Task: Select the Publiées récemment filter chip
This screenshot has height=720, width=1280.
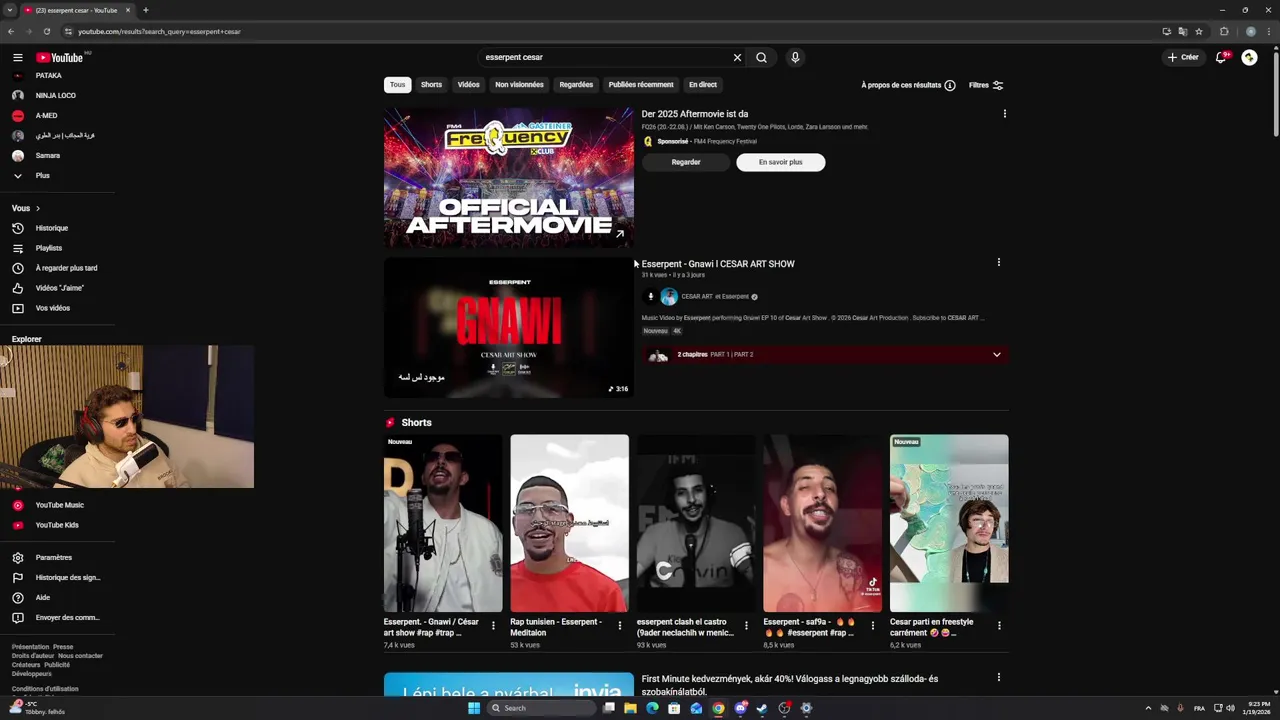Action: (x=641, y=85)
